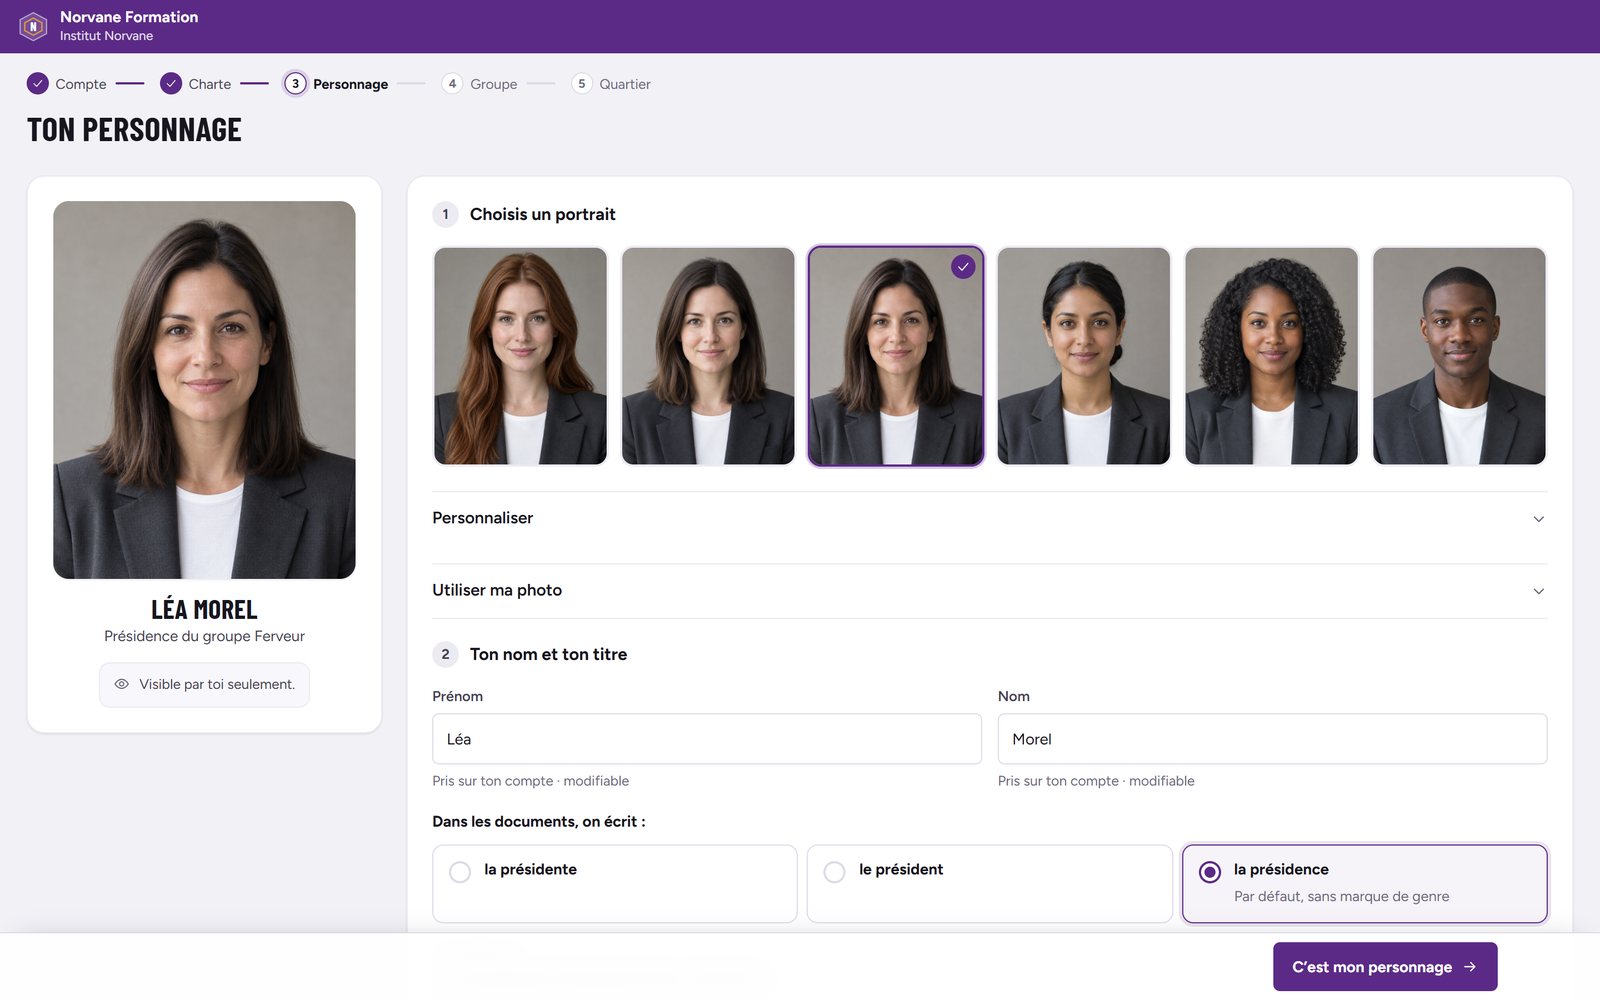Pick the brunette portrait next to the redhead

(x=708, y=356)
